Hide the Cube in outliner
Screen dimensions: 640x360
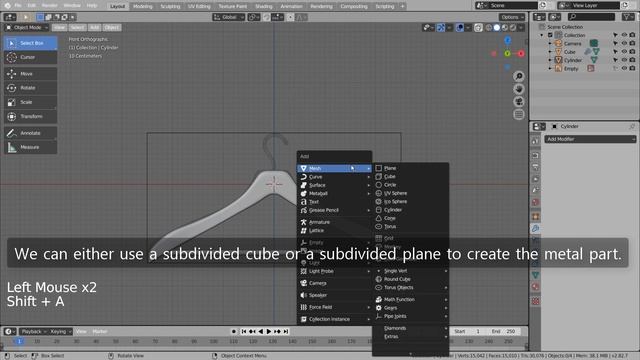[624, 52]
